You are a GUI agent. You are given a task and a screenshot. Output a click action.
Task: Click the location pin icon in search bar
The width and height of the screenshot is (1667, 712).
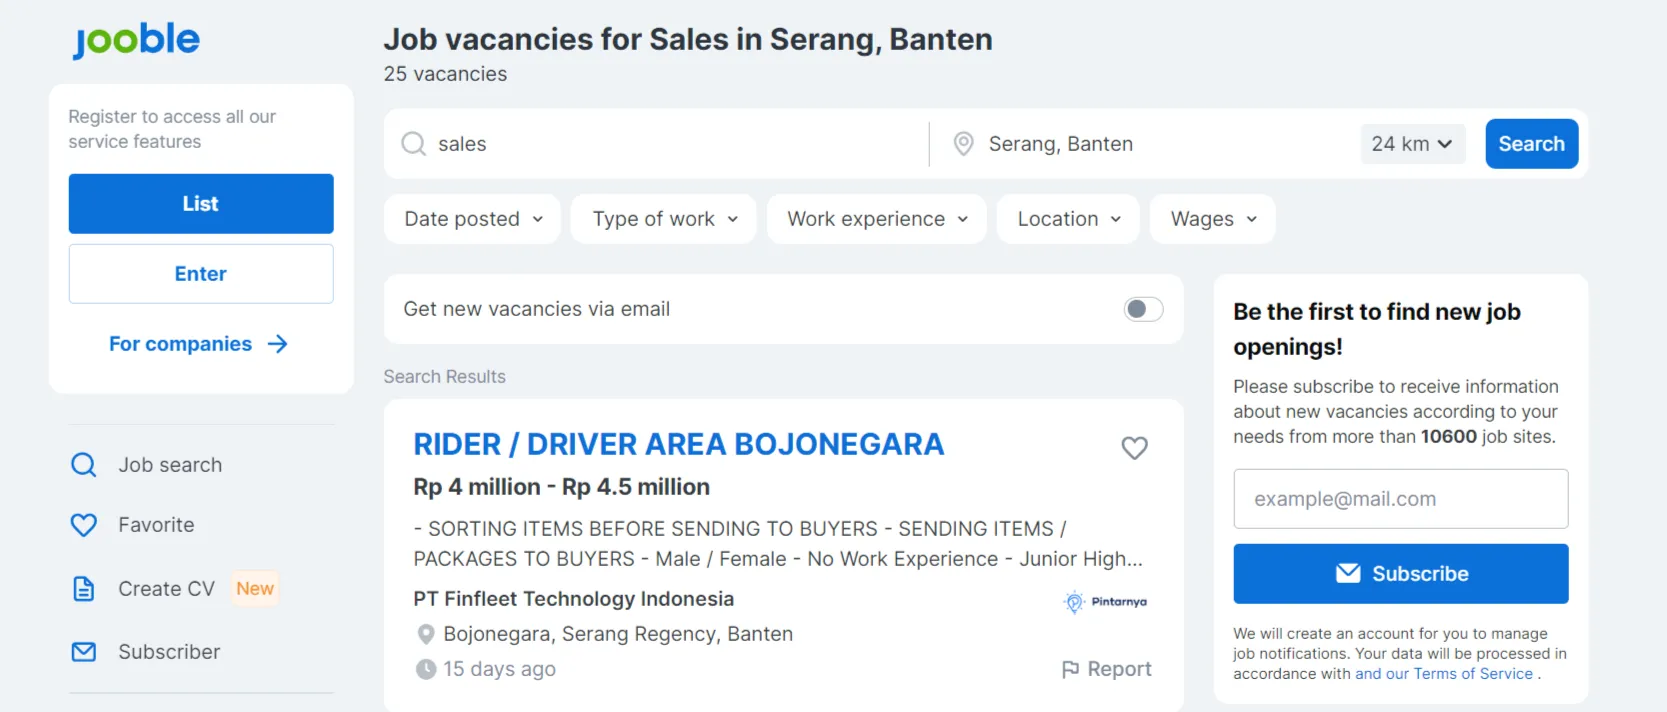pos(963,144)
